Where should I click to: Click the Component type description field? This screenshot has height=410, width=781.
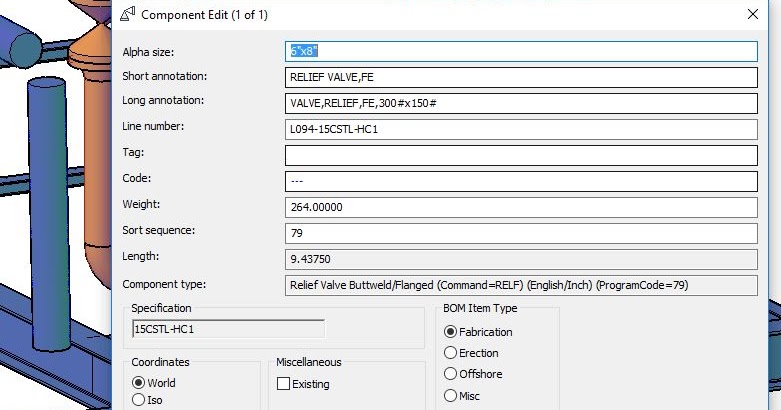(x=520, y=285)
